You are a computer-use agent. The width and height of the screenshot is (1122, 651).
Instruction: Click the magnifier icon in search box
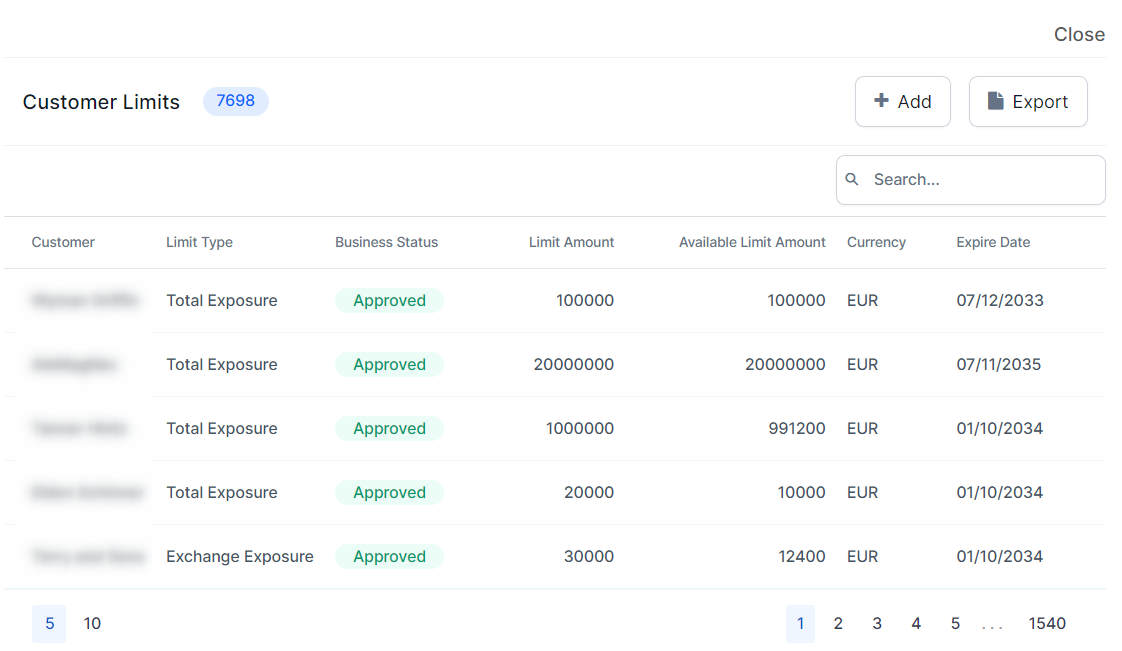[852, 180]
